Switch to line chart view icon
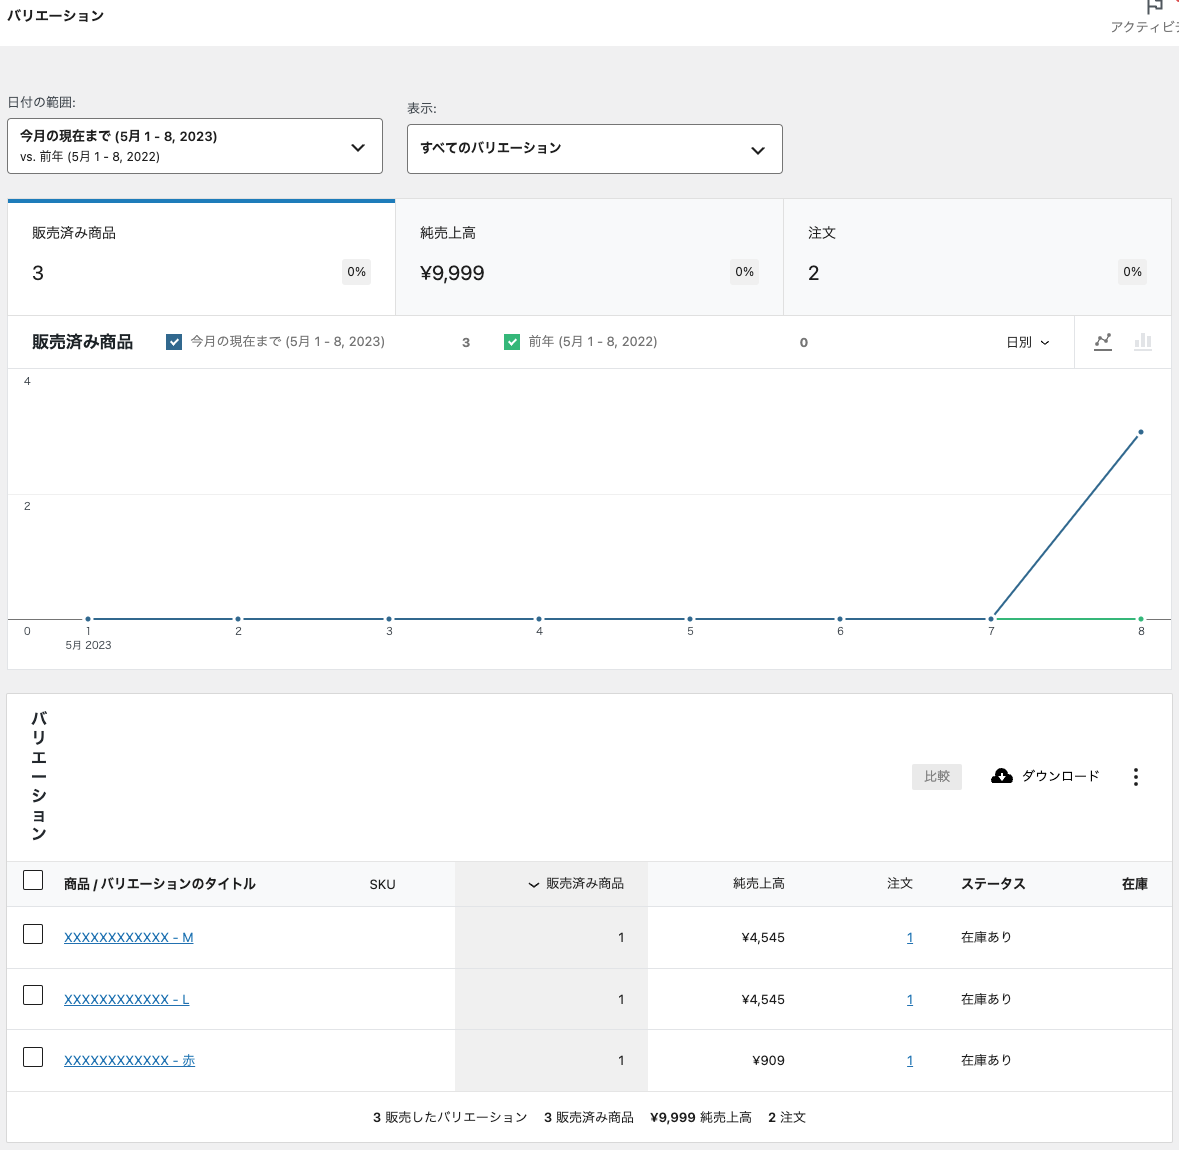The image size is (1179, 1150). (1102, 342)
